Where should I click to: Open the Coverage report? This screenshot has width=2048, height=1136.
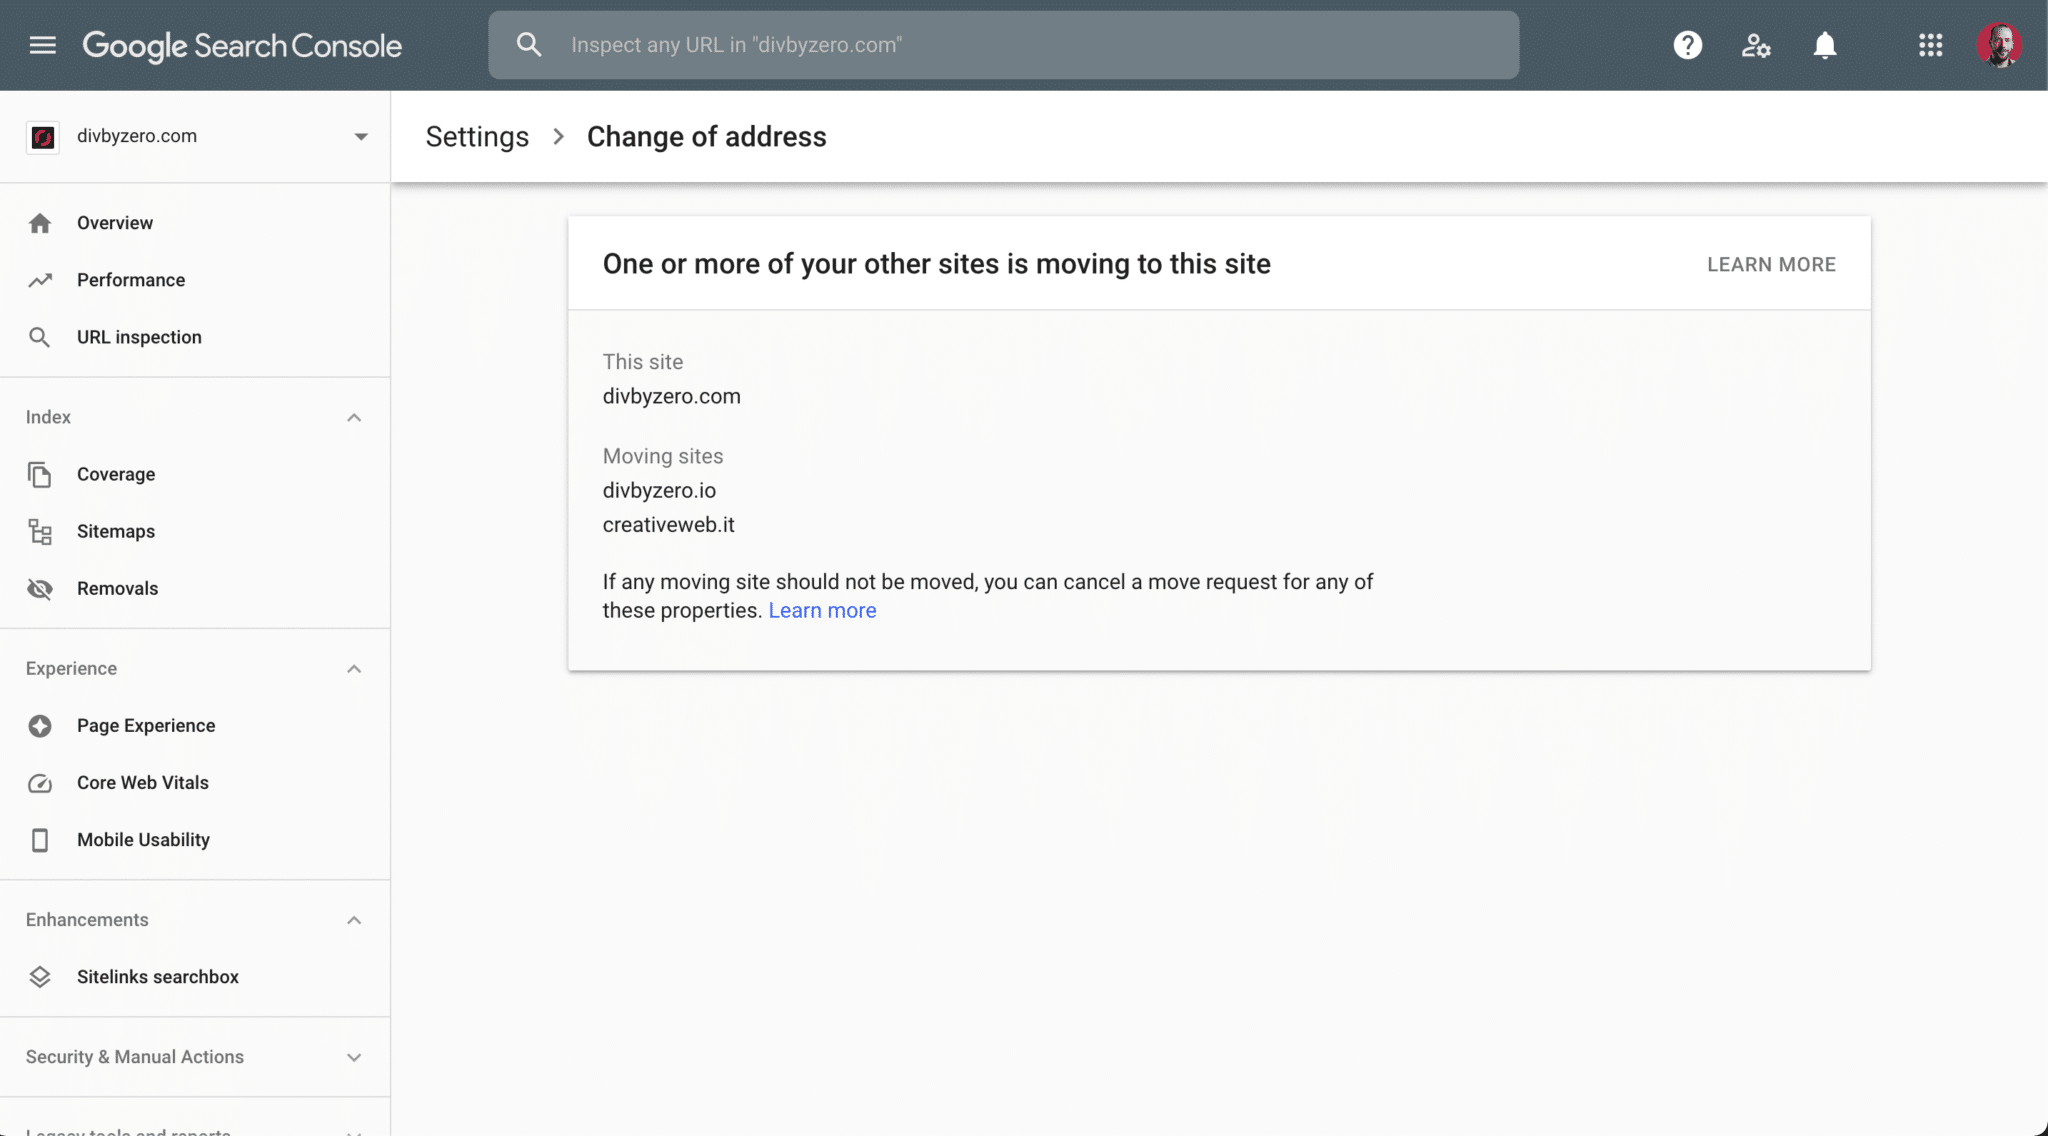coord(116,474)
